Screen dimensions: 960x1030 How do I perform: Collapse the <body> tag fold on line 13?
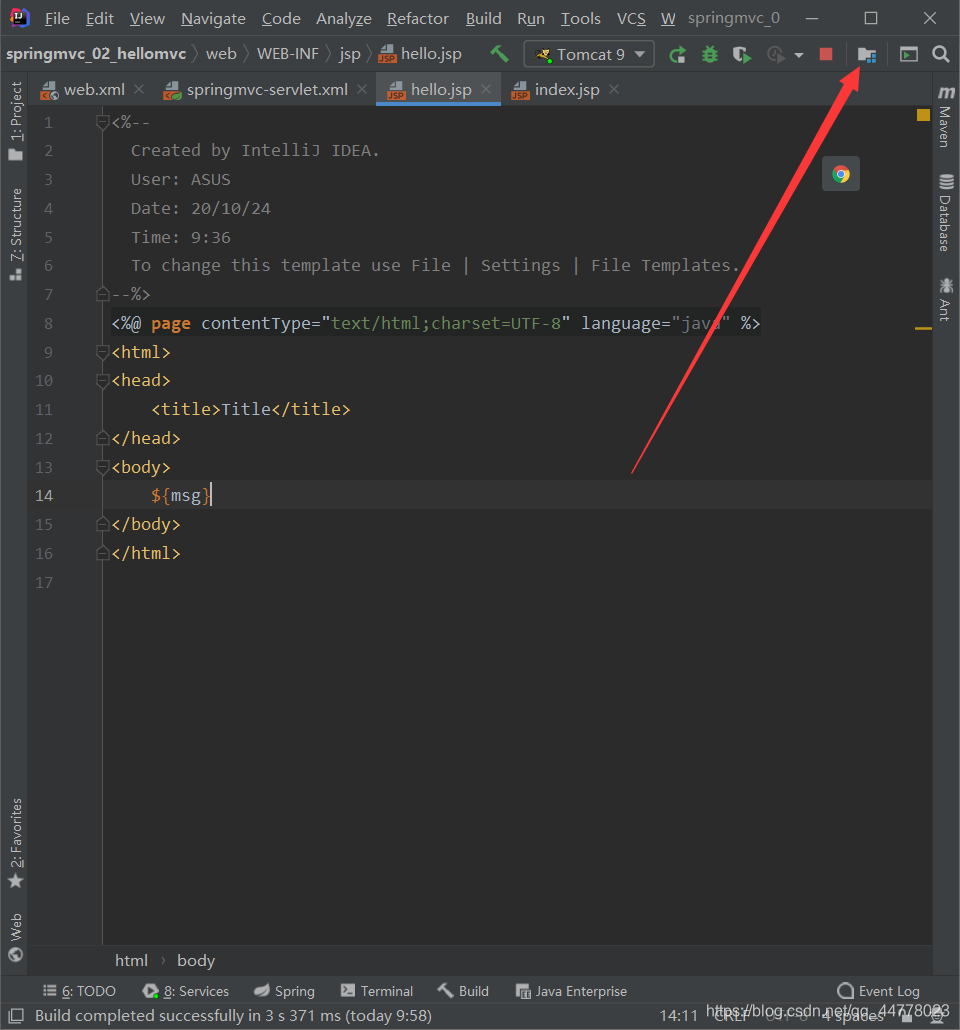pos(102,467)
